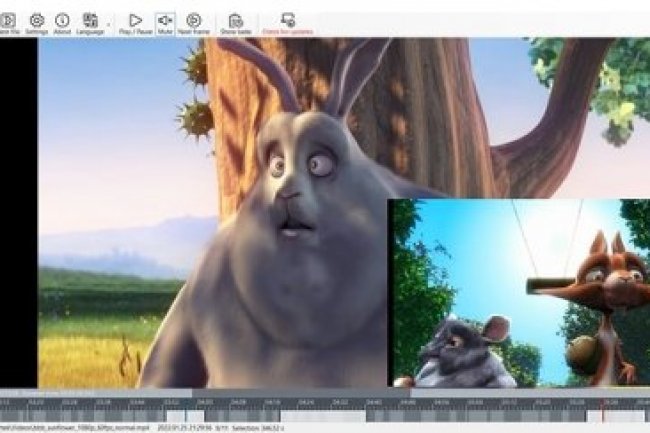Viewport: 650px width, 433px height.
Task: Toggle the Mute speaker button
Action: coord(165,22)
